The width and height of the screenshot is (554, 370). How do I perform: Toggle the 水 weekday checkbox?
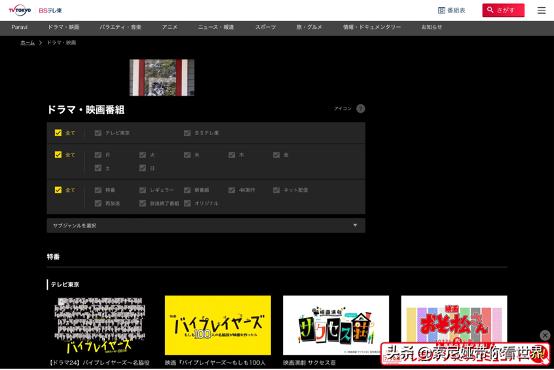coord(187,155)
